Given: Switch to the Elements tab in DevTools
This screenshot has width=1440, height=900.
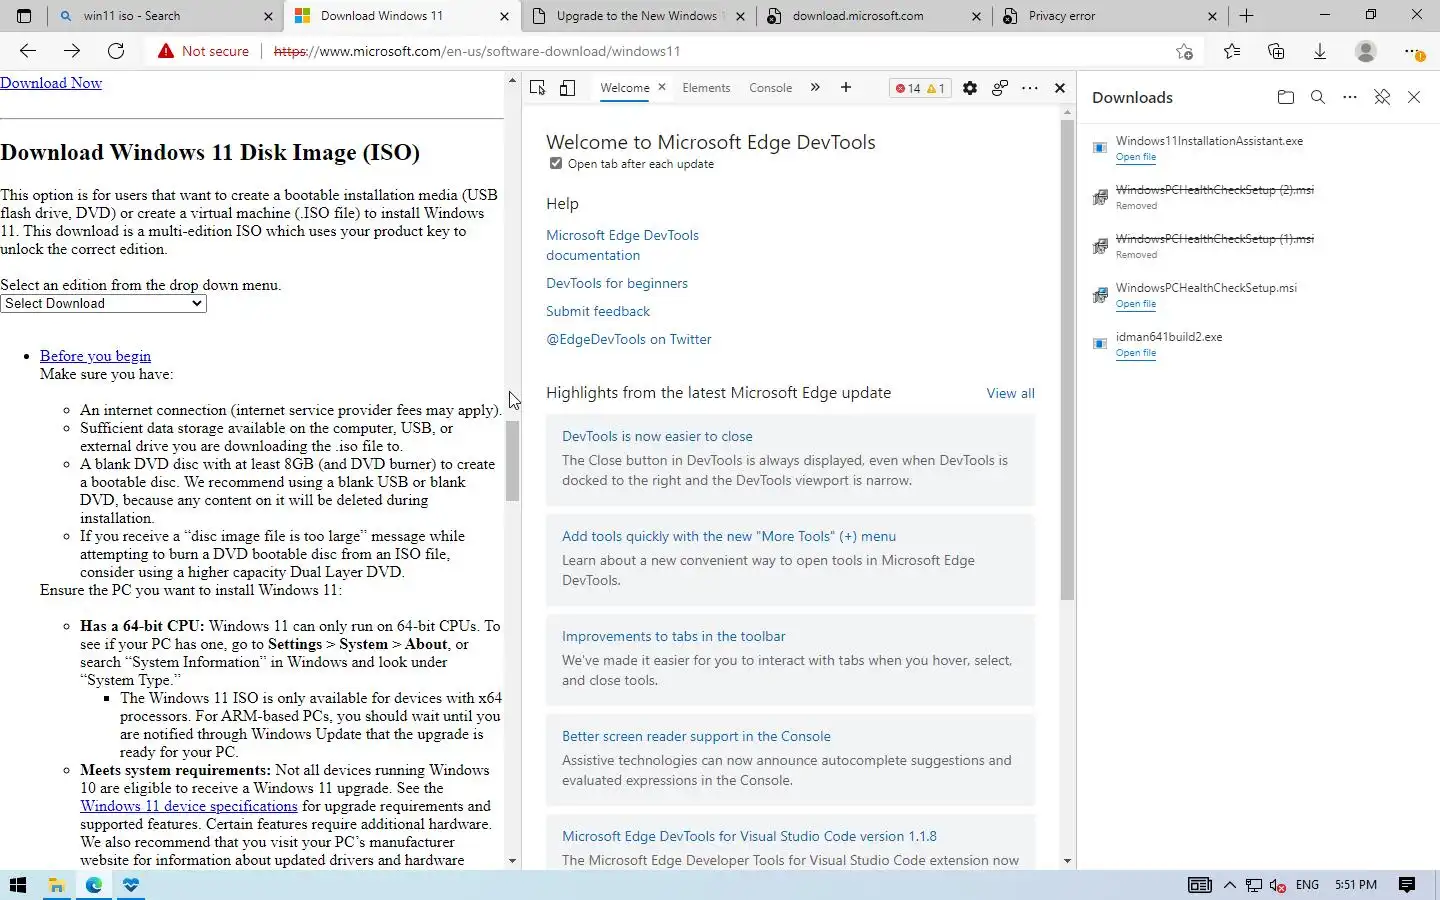Looking at the screenshot, I should (706, 88).
